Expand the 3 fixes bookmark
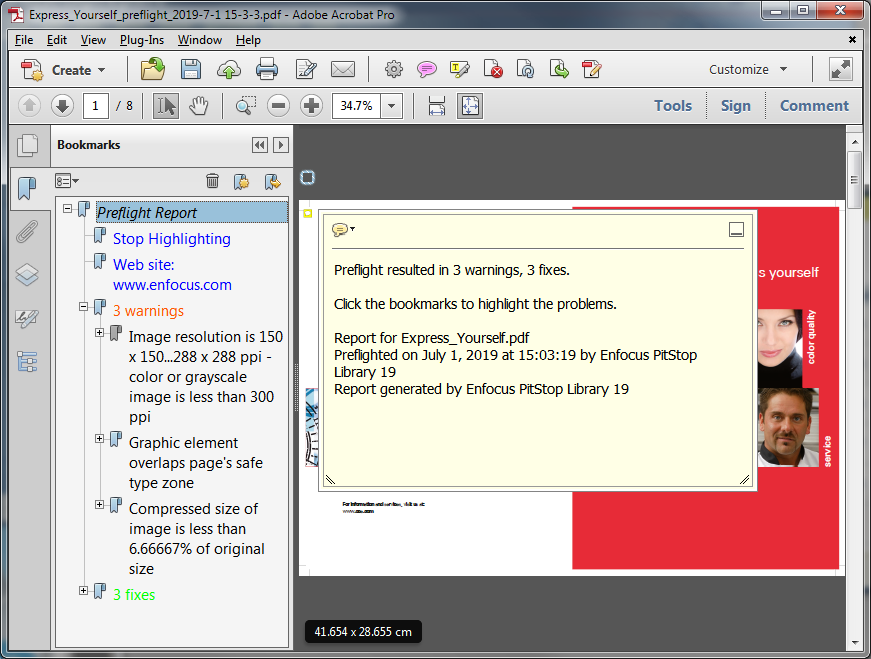 click(x=84, y=591)
